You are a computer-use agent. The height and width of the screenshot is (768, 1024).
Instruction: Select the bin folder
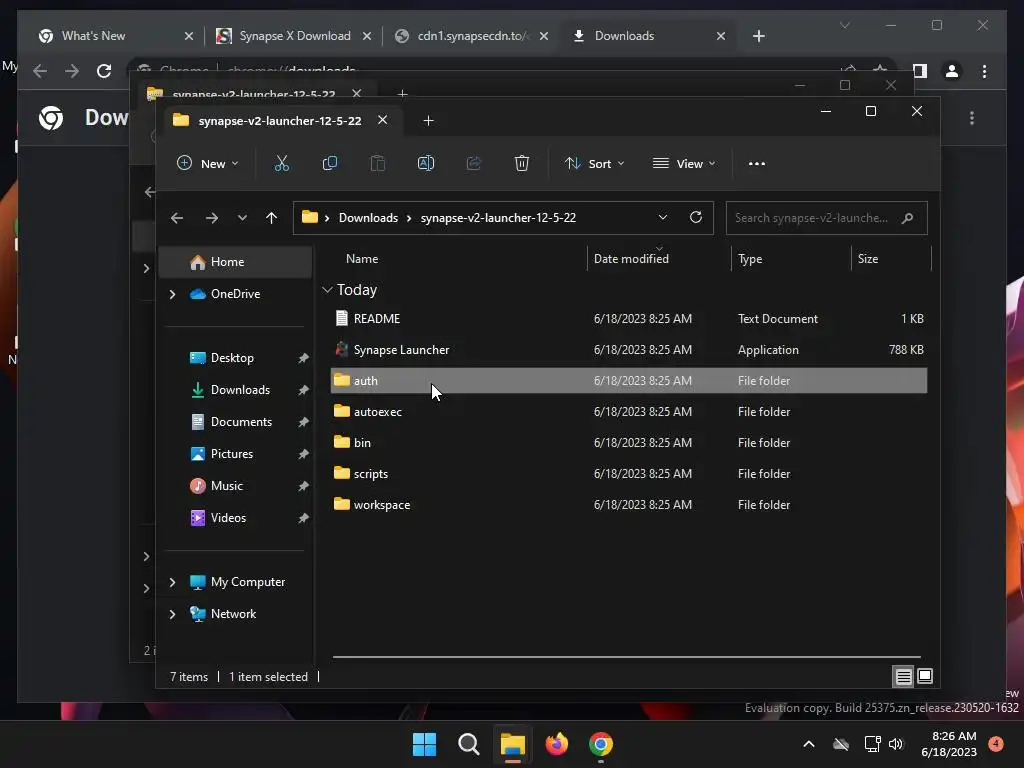(x=628, y=443)
